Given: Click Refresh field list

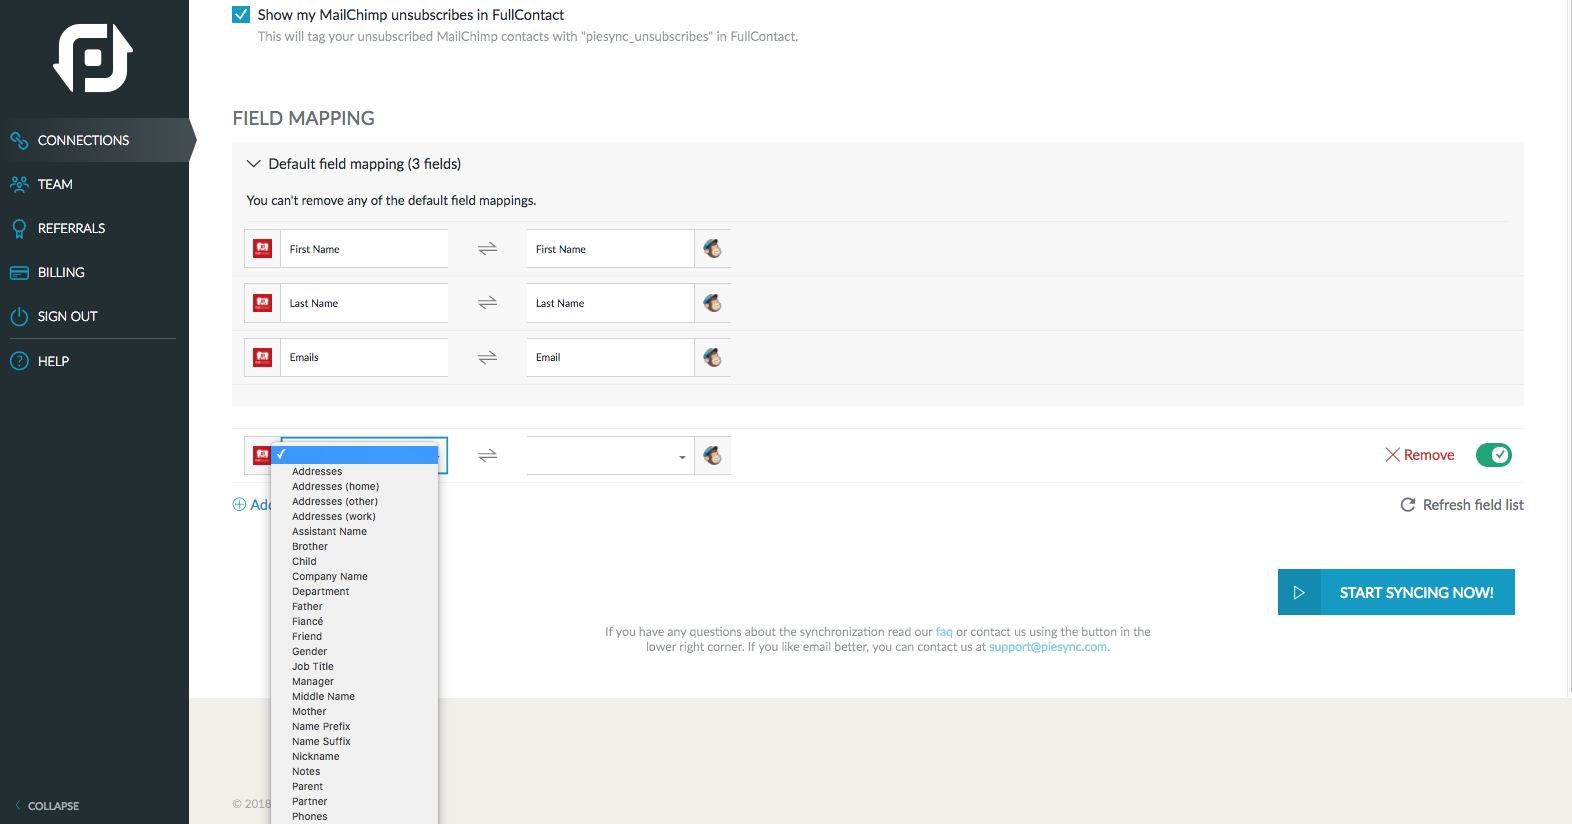Looking at the screenshot, I should 1462,505.
